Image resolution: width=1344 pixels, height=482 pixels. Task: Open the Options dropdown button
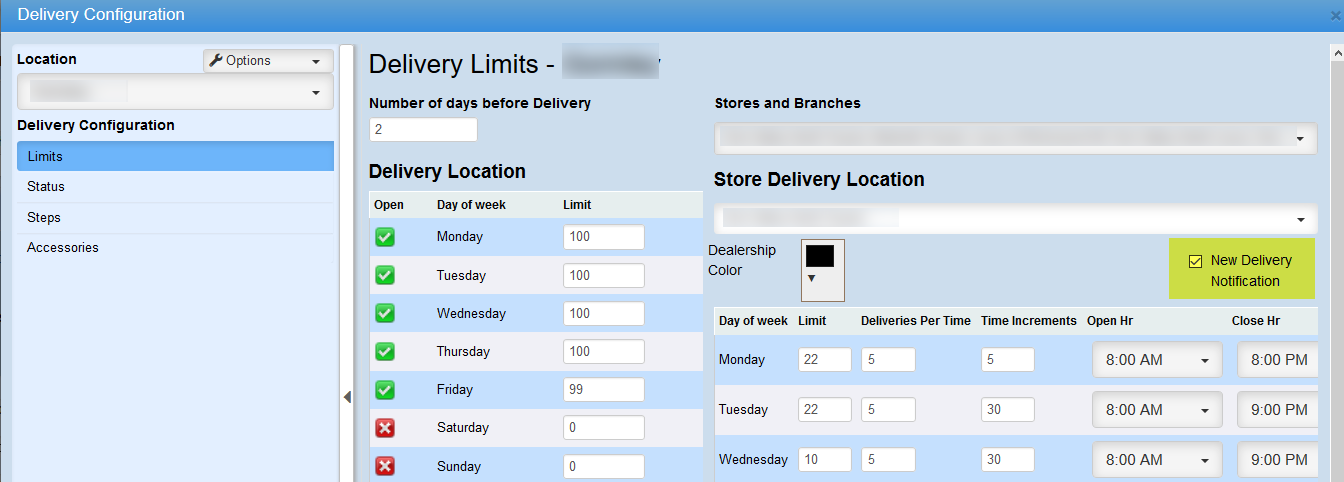click(268, 61)
